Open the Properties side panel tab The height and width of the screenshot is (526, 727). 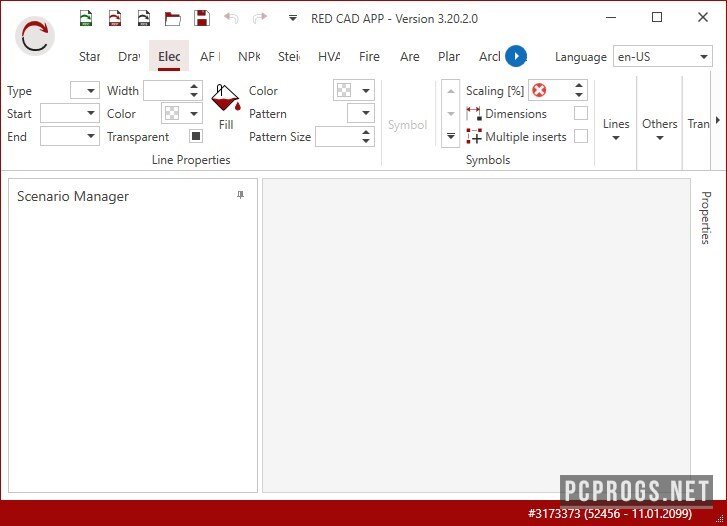705,218
